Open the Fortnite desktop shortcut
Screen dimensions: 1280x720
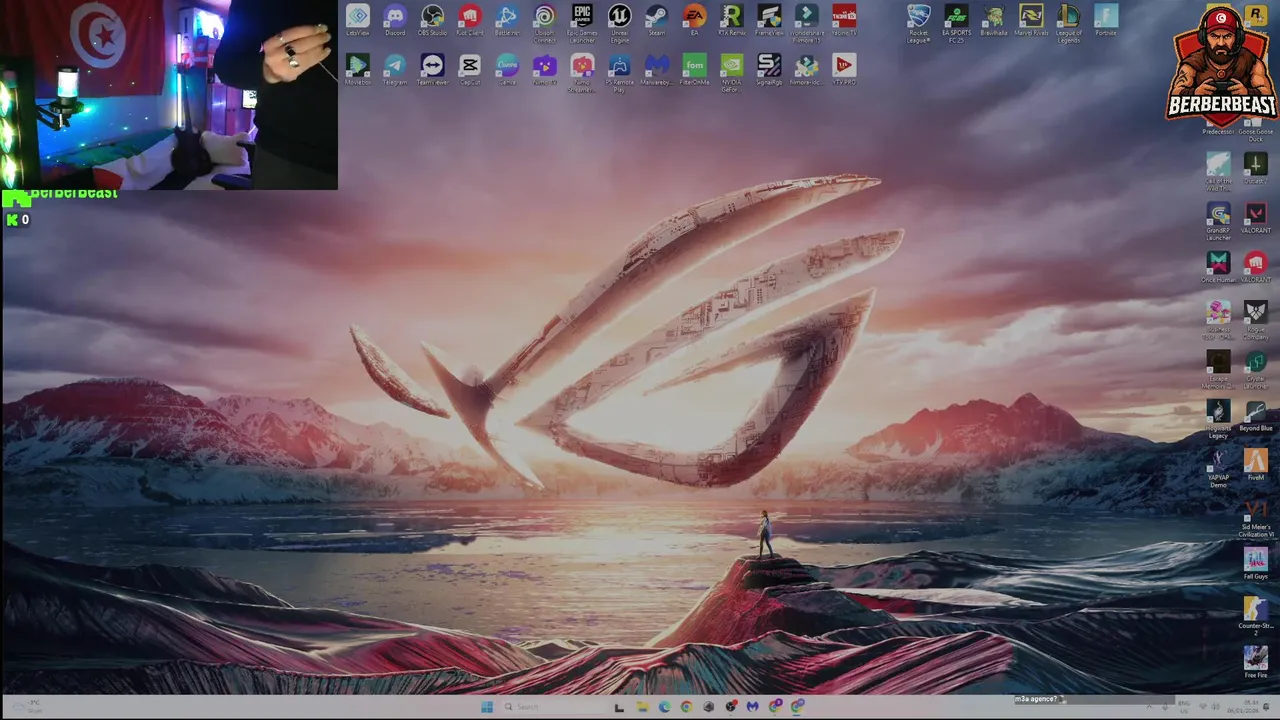(x=1105, y=21)
